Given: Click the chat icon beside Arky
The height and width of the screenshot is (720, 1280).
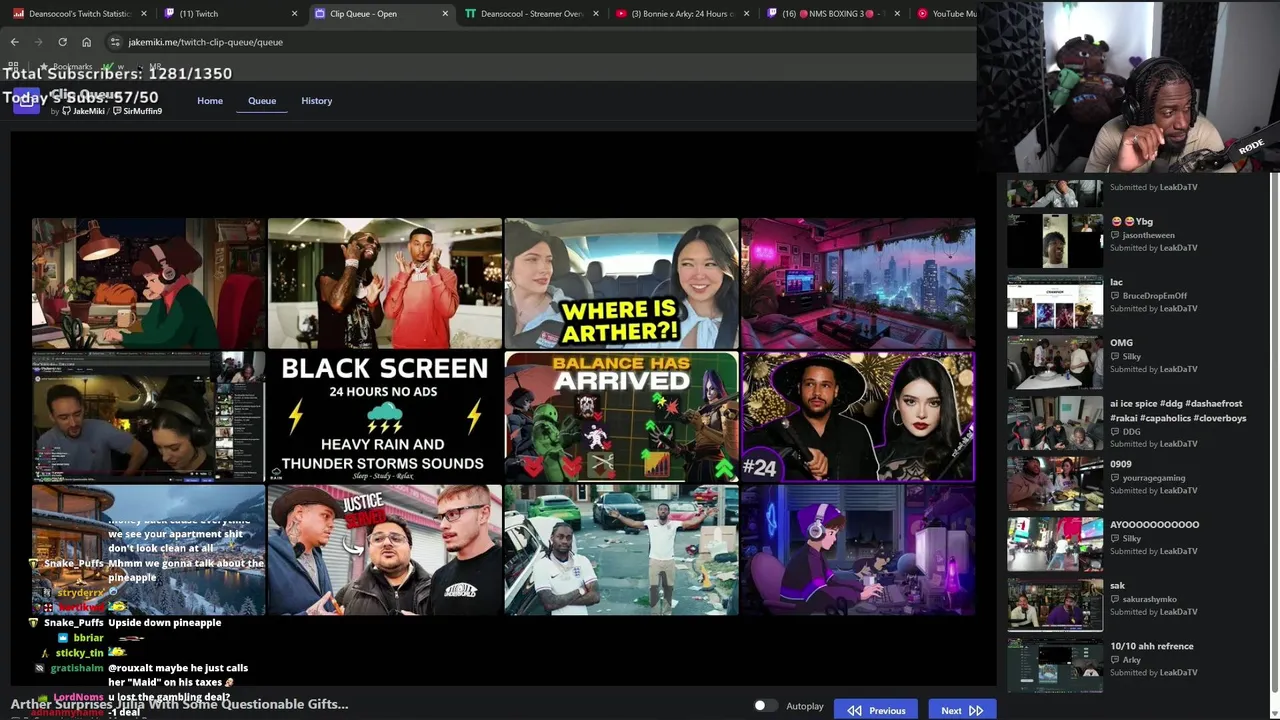Looking at the screenshot, I should 1115,660.
